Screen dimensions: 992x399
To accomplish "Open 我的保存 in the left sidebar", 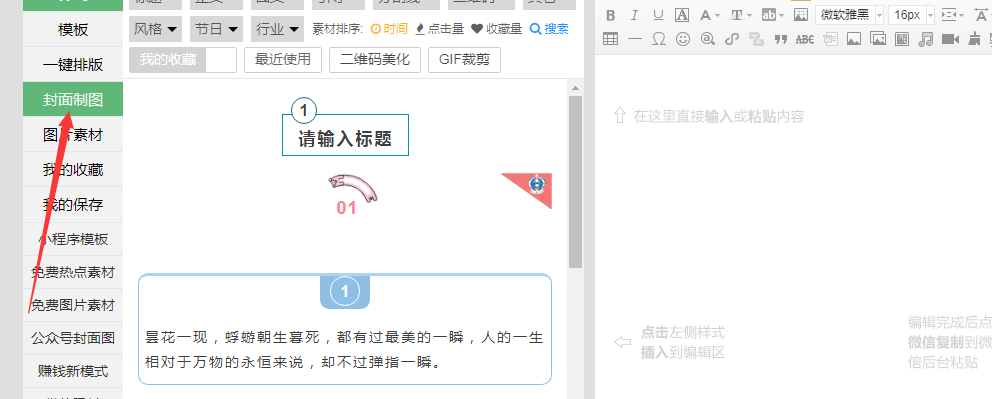I will point(73,205).
